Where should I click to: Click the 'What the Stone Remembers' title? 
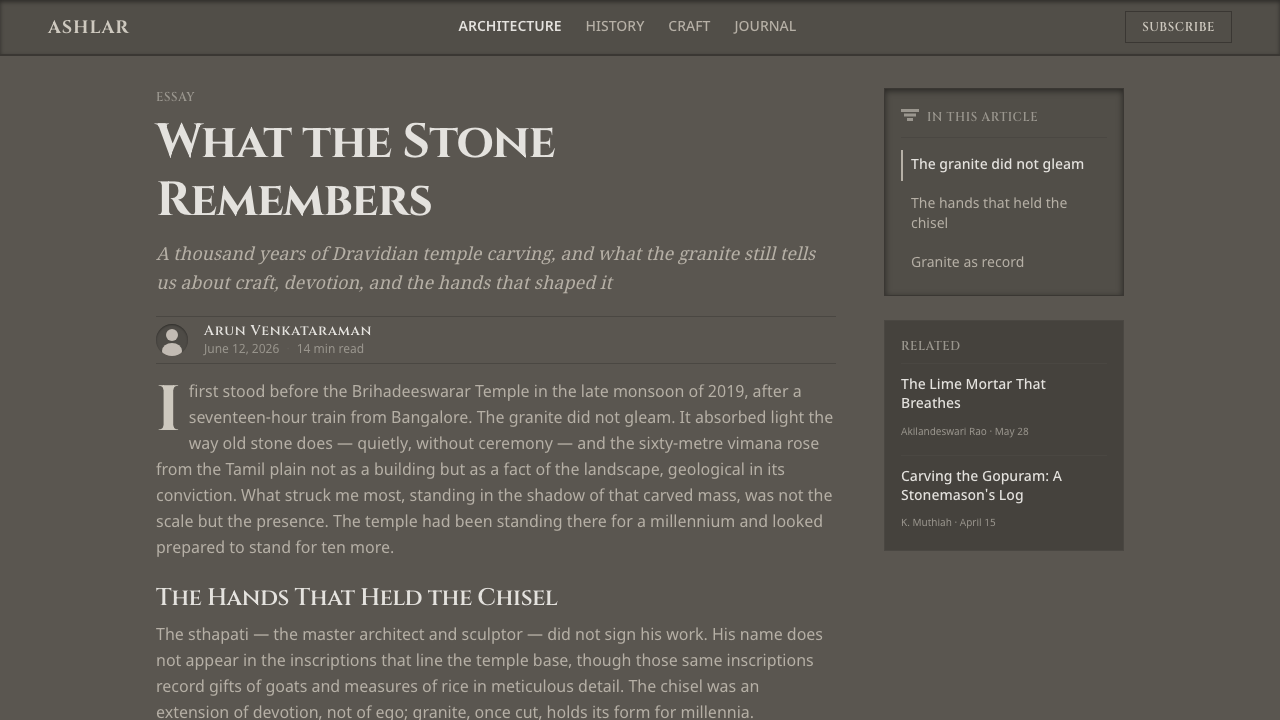355,170
